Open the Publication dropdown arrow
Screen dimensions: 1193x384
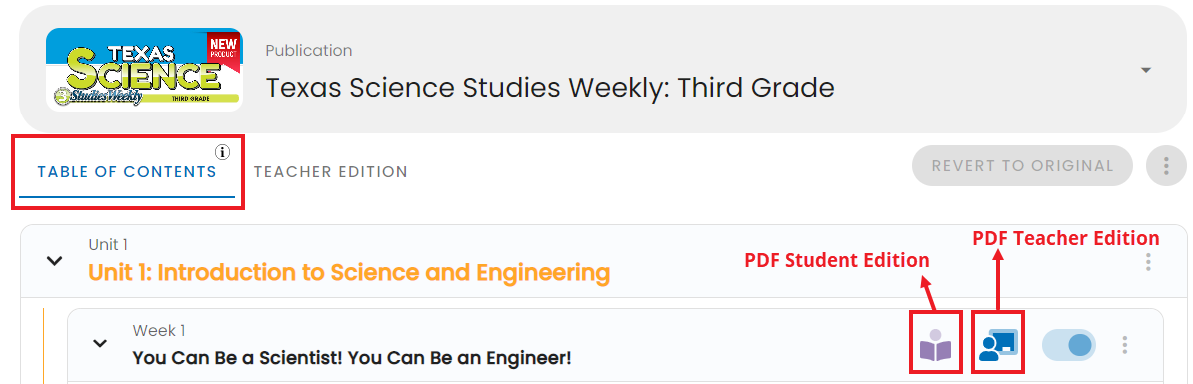pos(1146,70)
